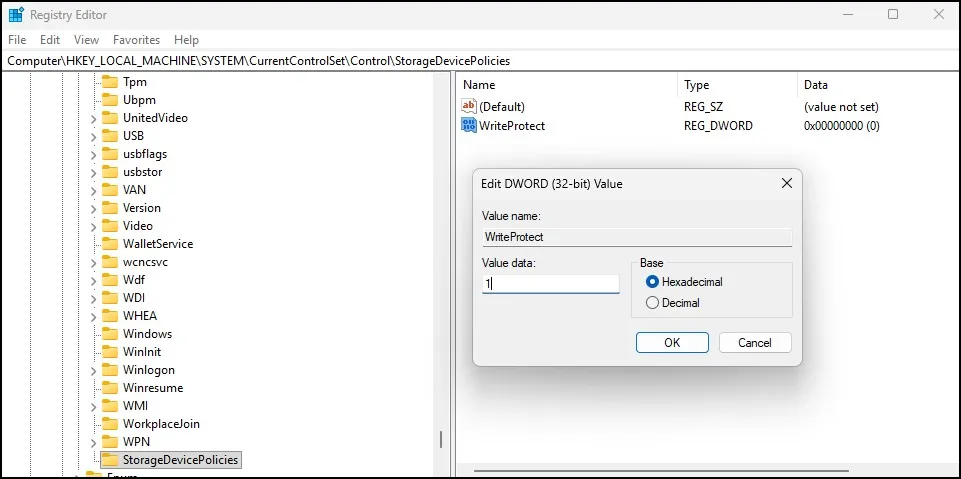Click the REG_SZ type cell
Screen dimensions: 961x479
click(703, 107)
